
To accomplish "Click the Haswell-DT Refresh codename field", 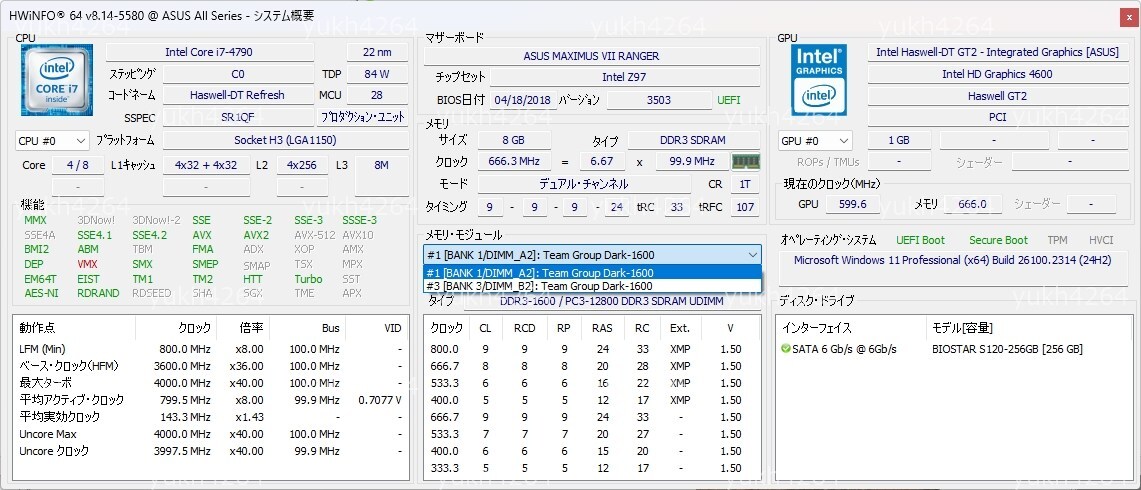I will pos(237,95).
